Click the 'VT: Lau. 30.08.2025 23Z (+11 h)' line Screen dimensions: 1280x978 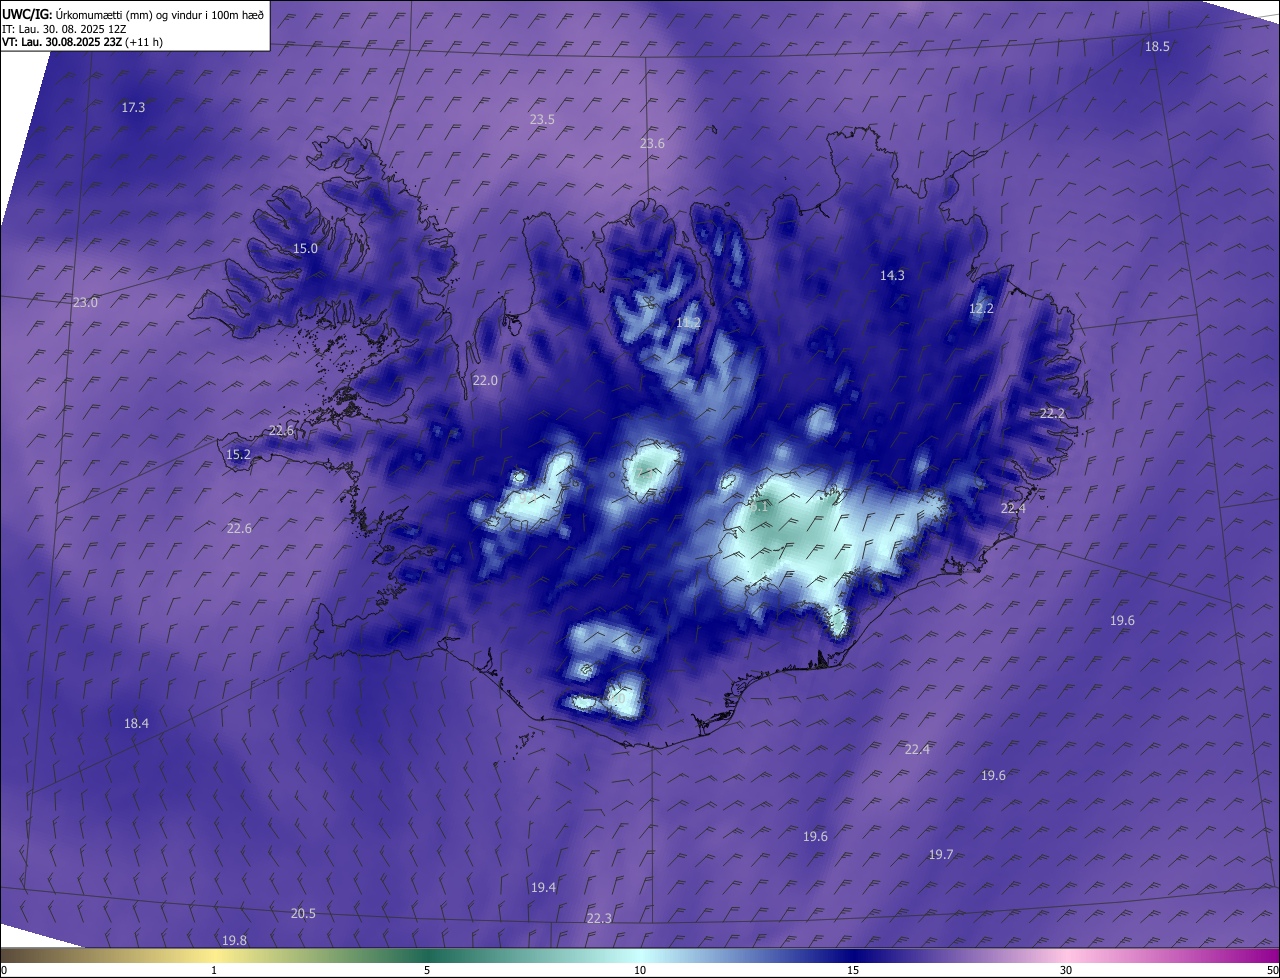point(83,42)
